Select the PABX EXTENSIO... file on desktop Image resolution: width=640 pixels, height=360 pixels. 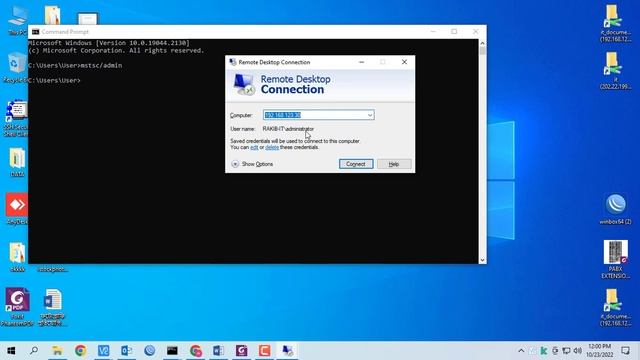tap(616, 260)
